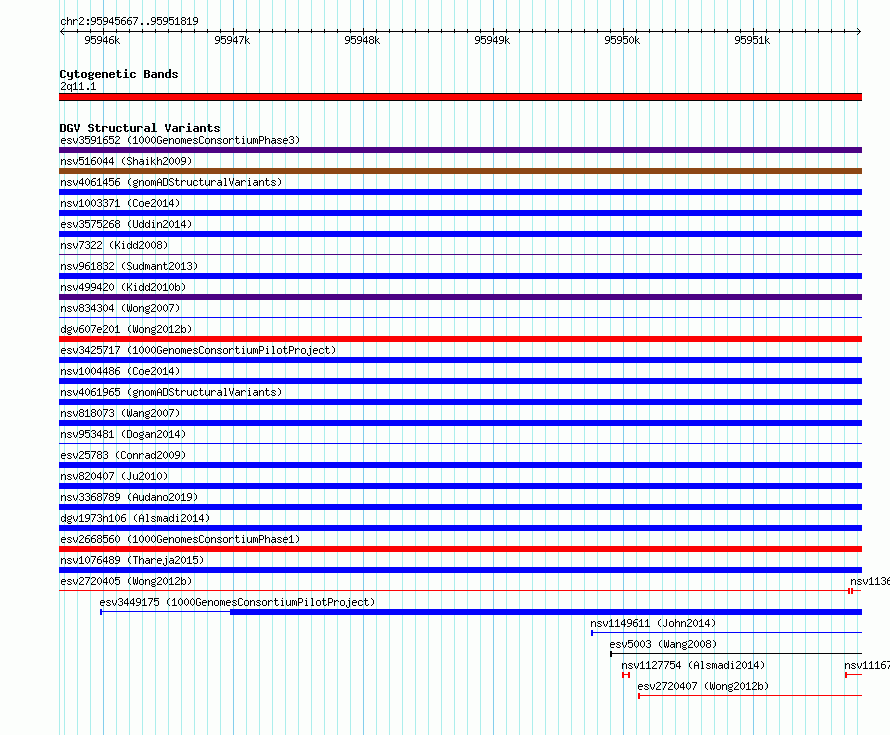Image resolution: width=890 pixels, height=735 pixels.
Task: Click the ruler's right scroll arrow
Action: [859, 32]
